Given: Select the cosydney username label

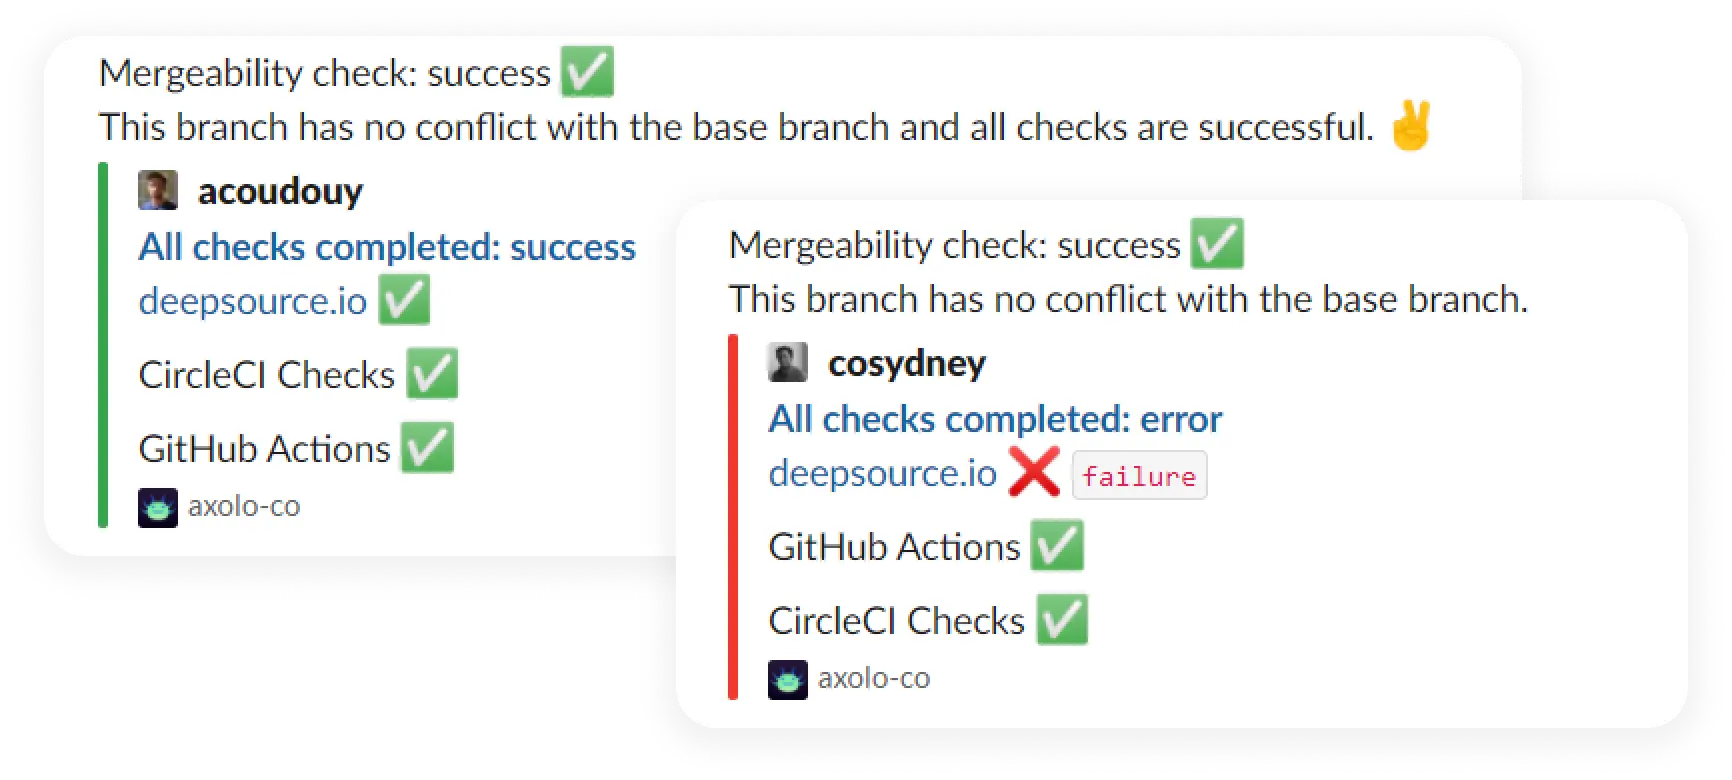Looking at the screenshot, I should [x=907, y=363].
